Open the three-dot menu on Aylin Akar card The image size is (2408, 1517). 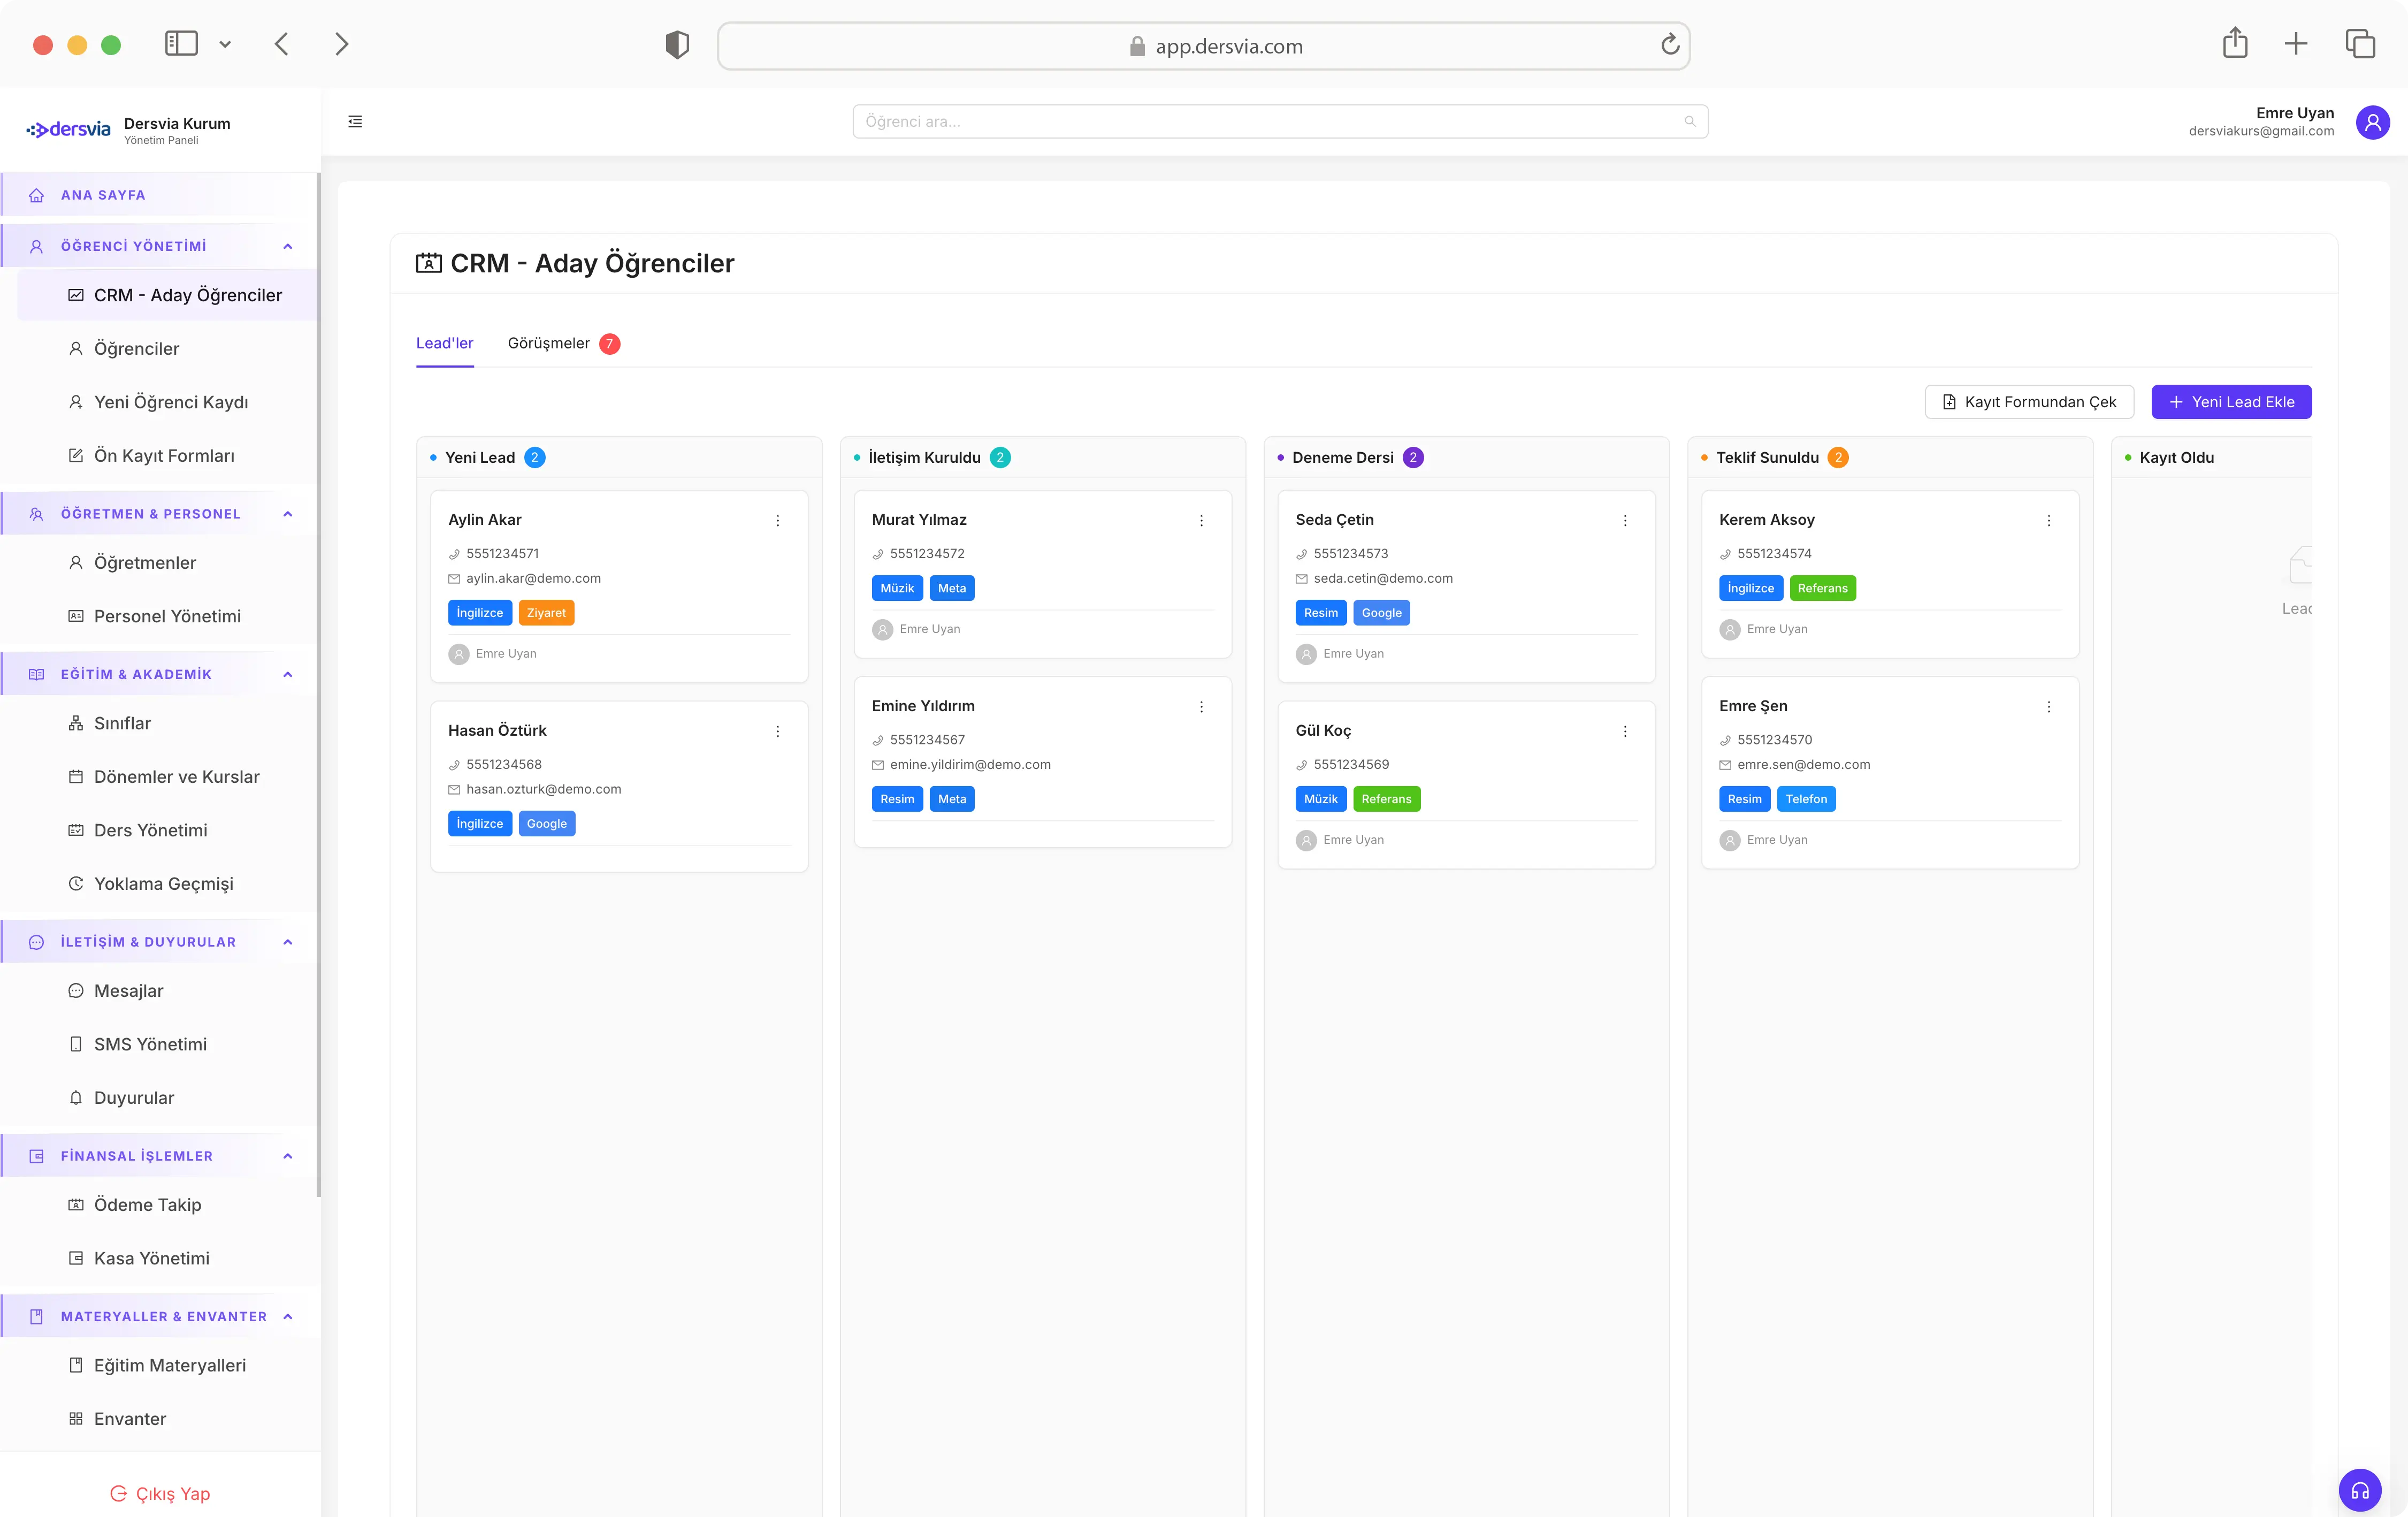pyautogui.click(x=777, y=520)
